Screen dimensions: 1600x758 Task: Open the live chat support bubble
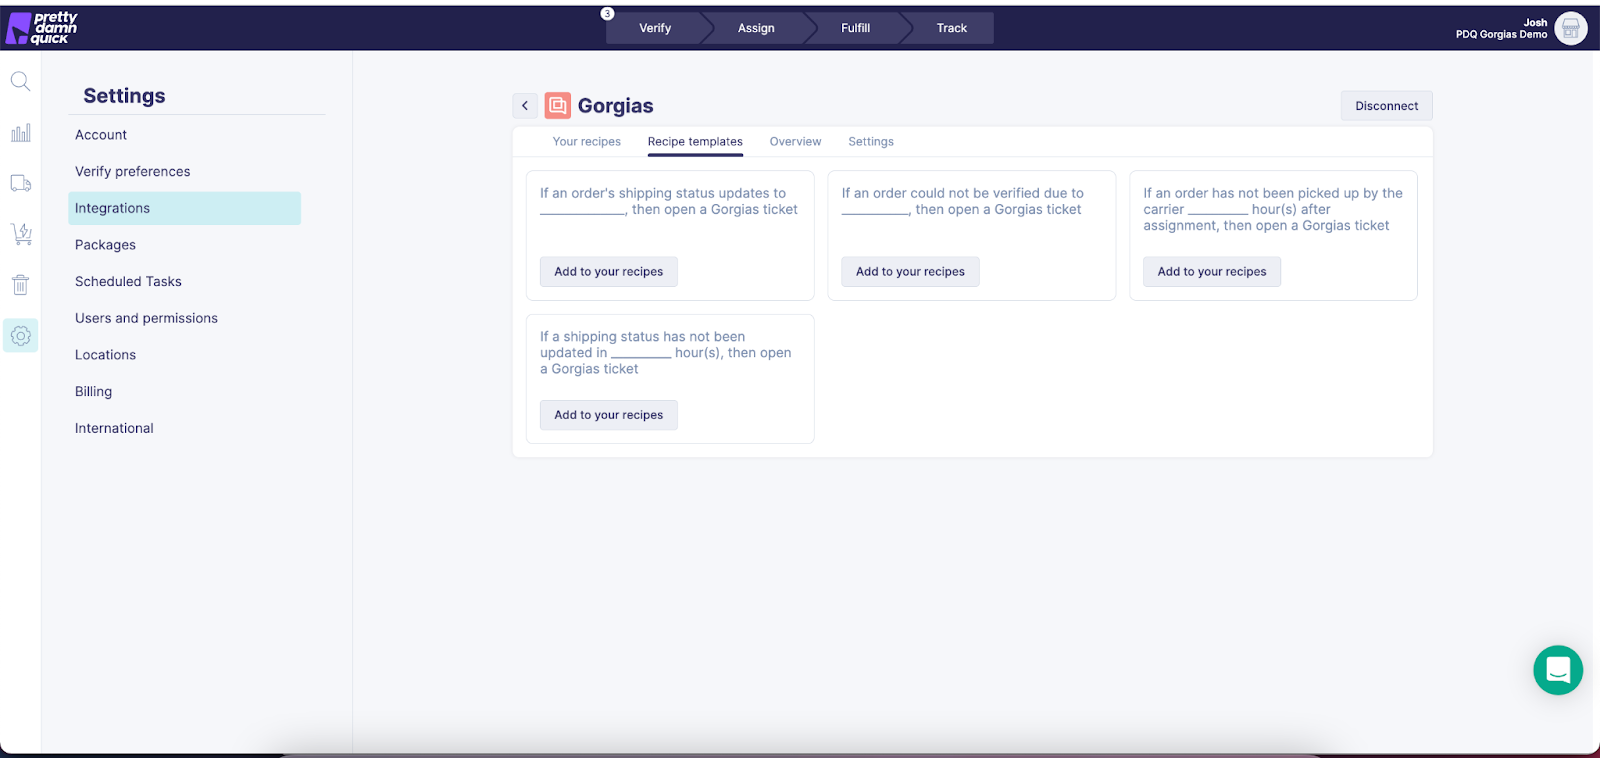point(1557,670)
